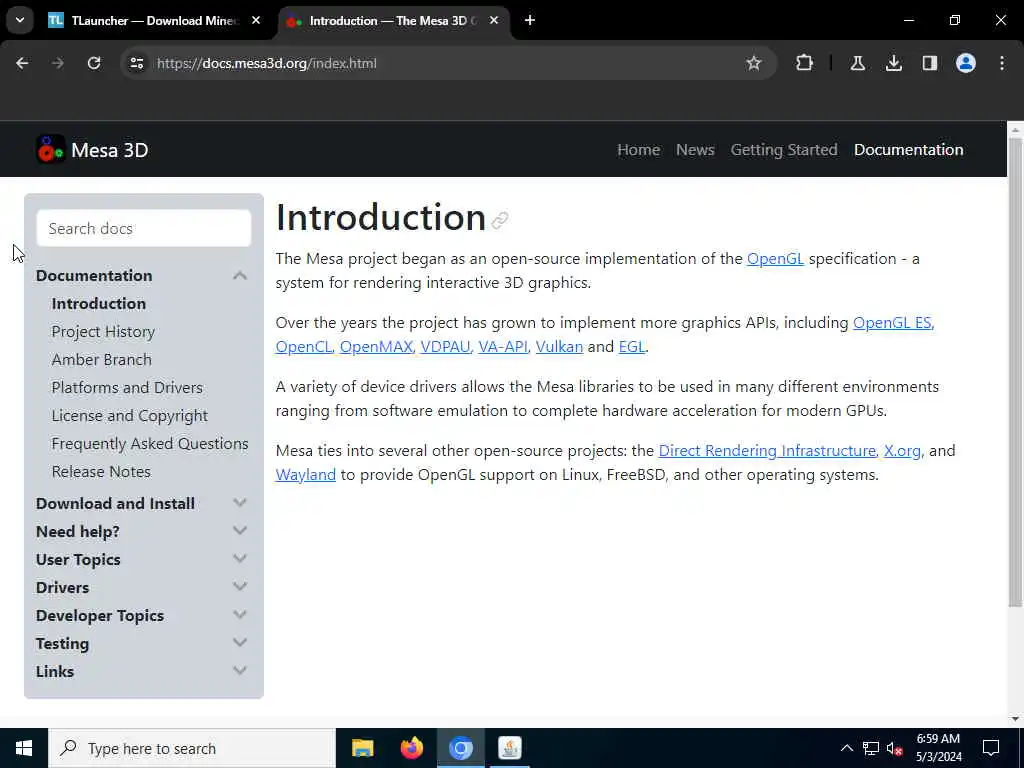The image size is (1024, 768).
Task: Open File Explorer from the taskbar
Action: pos(362,748)
